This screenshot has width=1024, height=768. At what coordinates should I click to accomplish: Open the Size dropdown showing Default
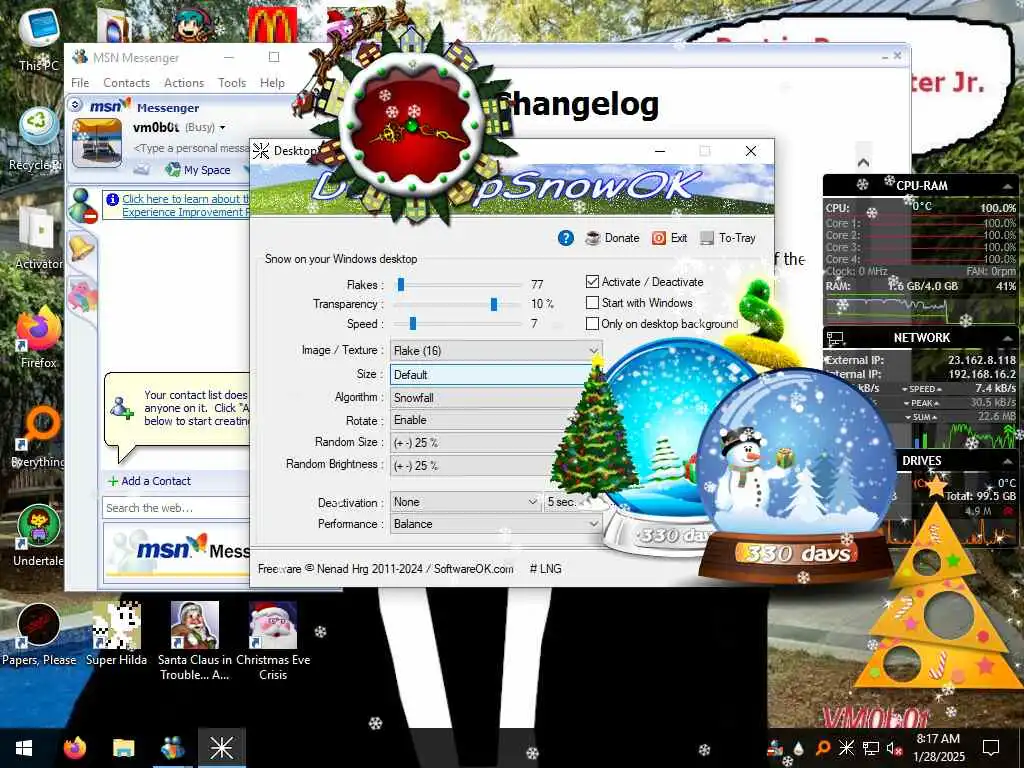pos(491,374)
